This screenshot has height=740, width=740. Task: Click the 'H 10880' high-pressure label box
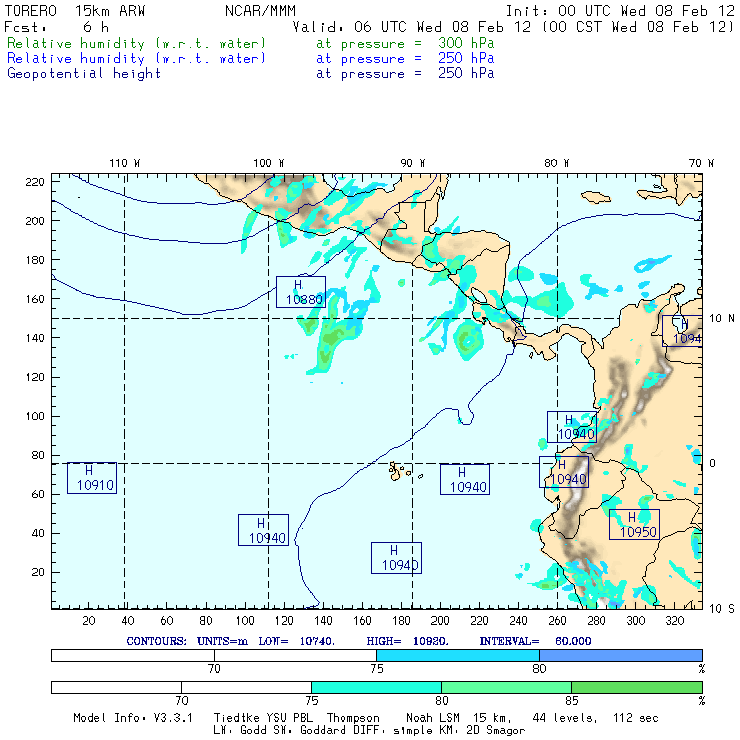coord(301,292)
